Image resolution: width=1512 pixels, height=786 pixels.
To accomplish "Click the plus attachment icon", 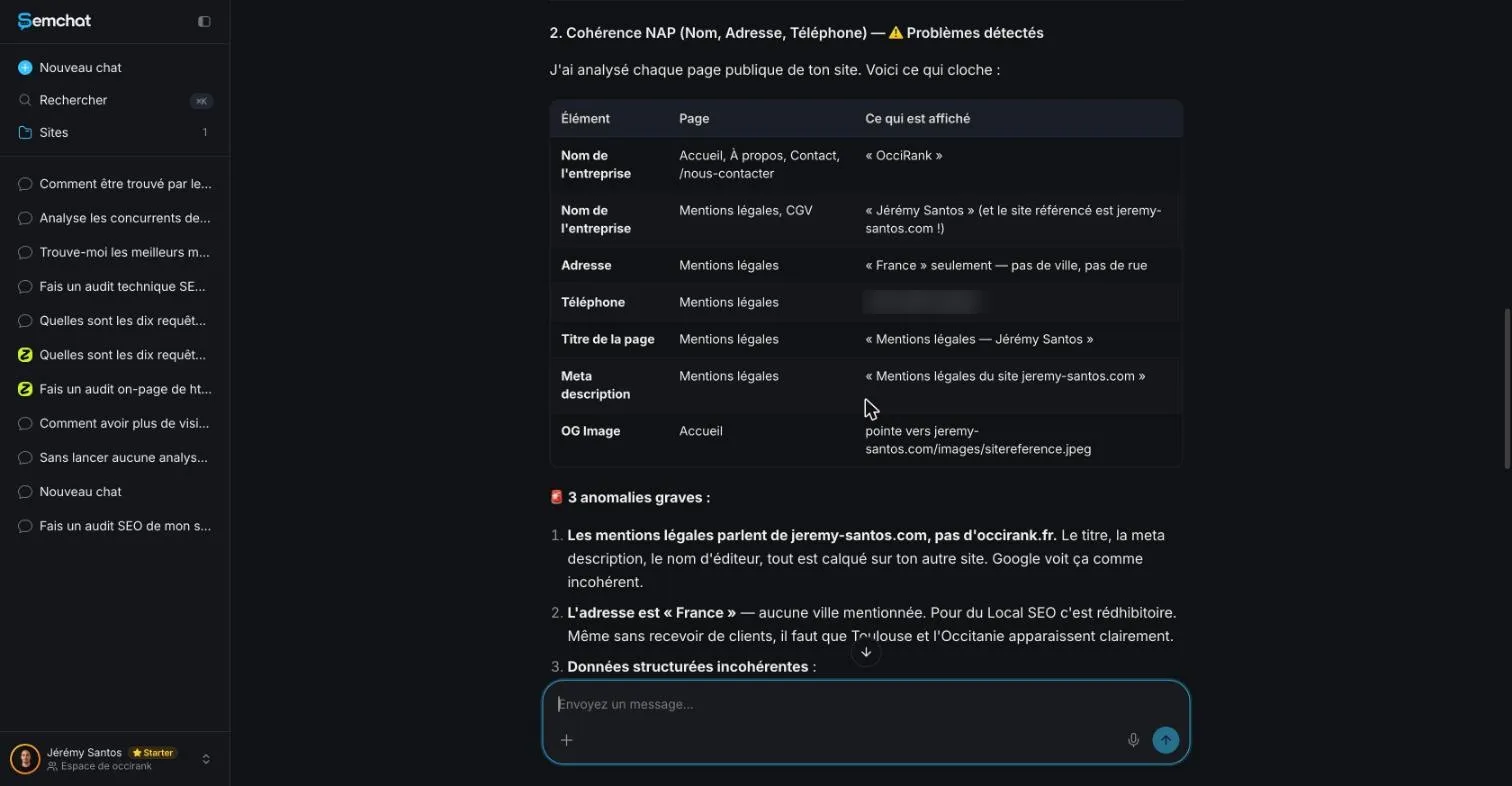I will 566,740.
